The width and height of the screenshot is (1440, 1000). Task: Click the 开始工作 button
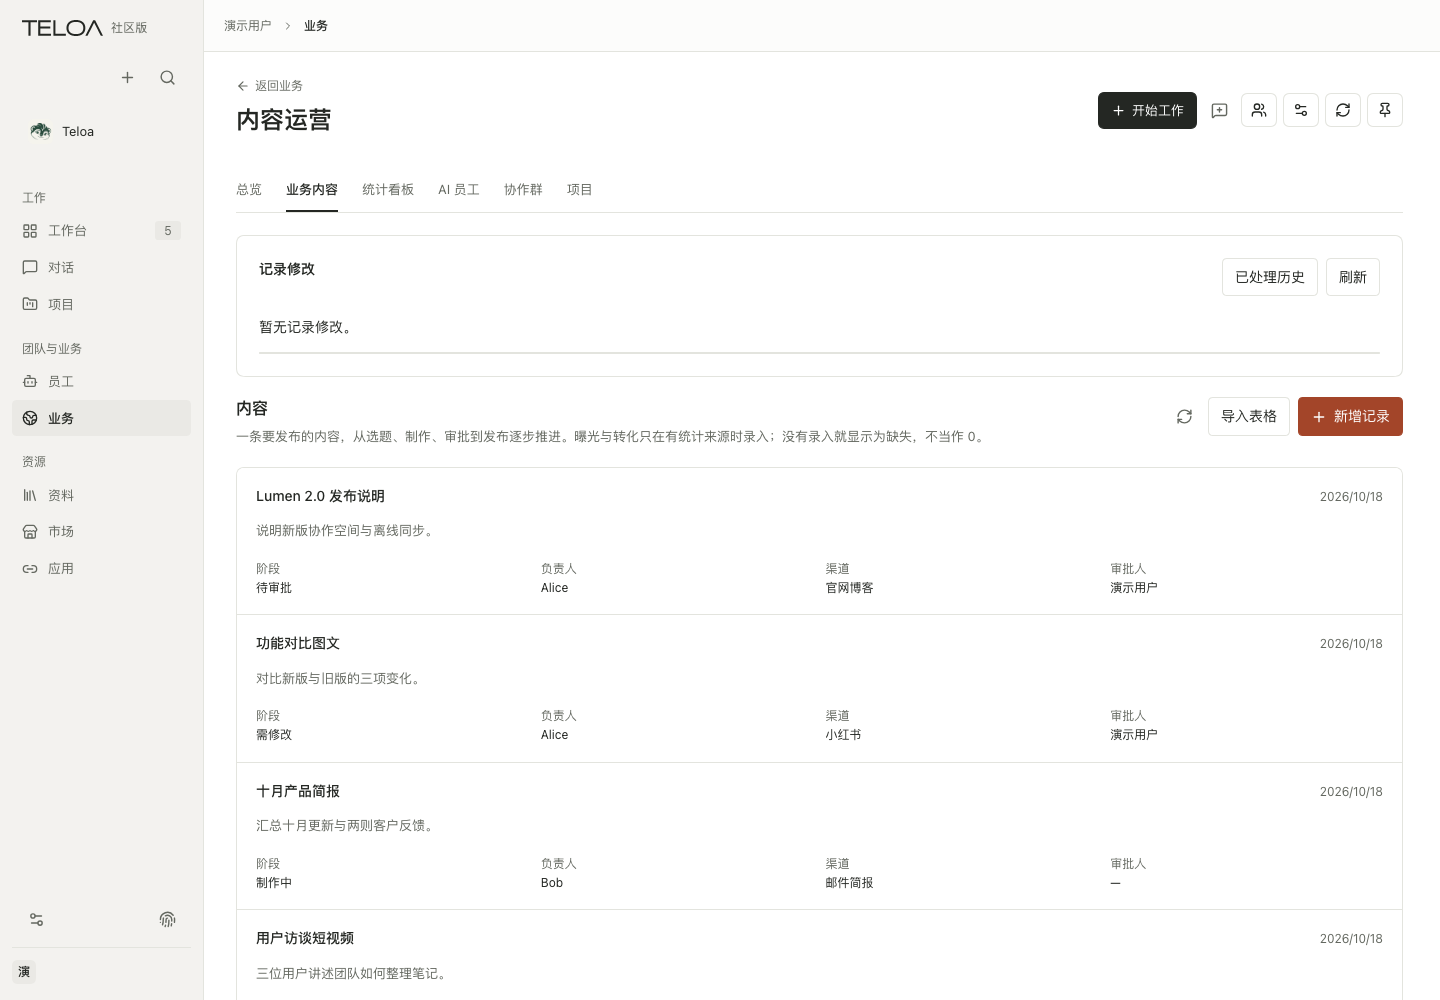1147,111
